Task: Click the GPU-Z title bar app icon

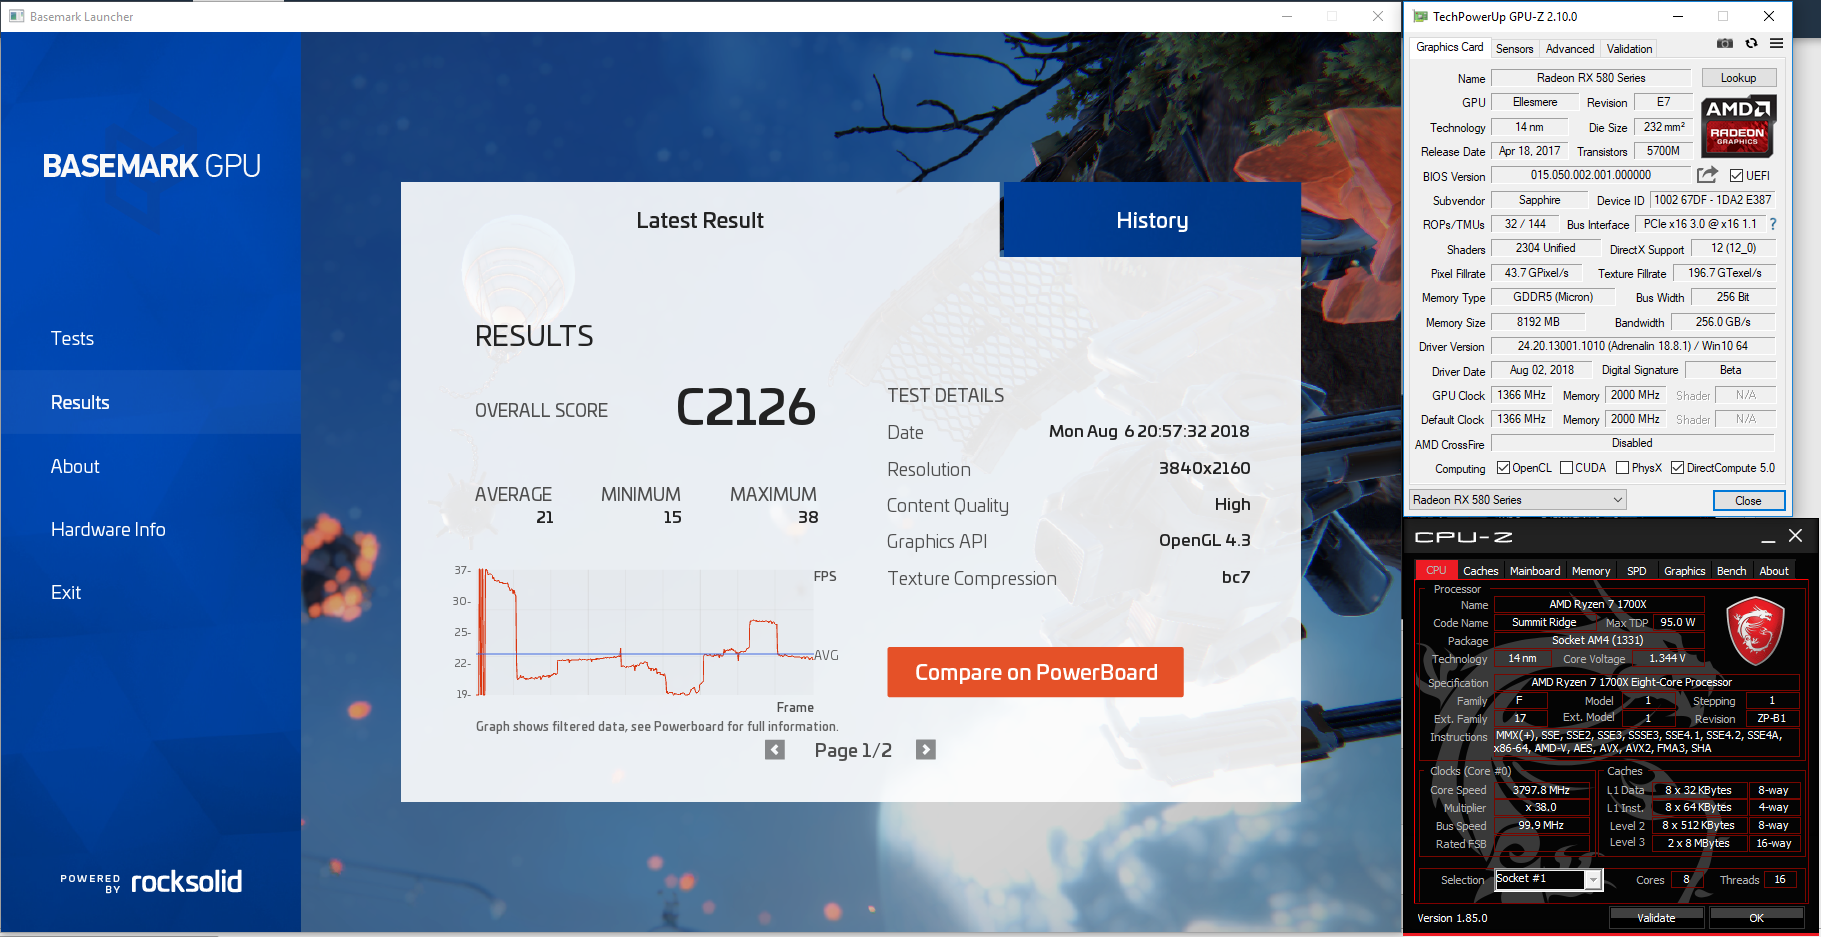Action: pos(1420,16)
